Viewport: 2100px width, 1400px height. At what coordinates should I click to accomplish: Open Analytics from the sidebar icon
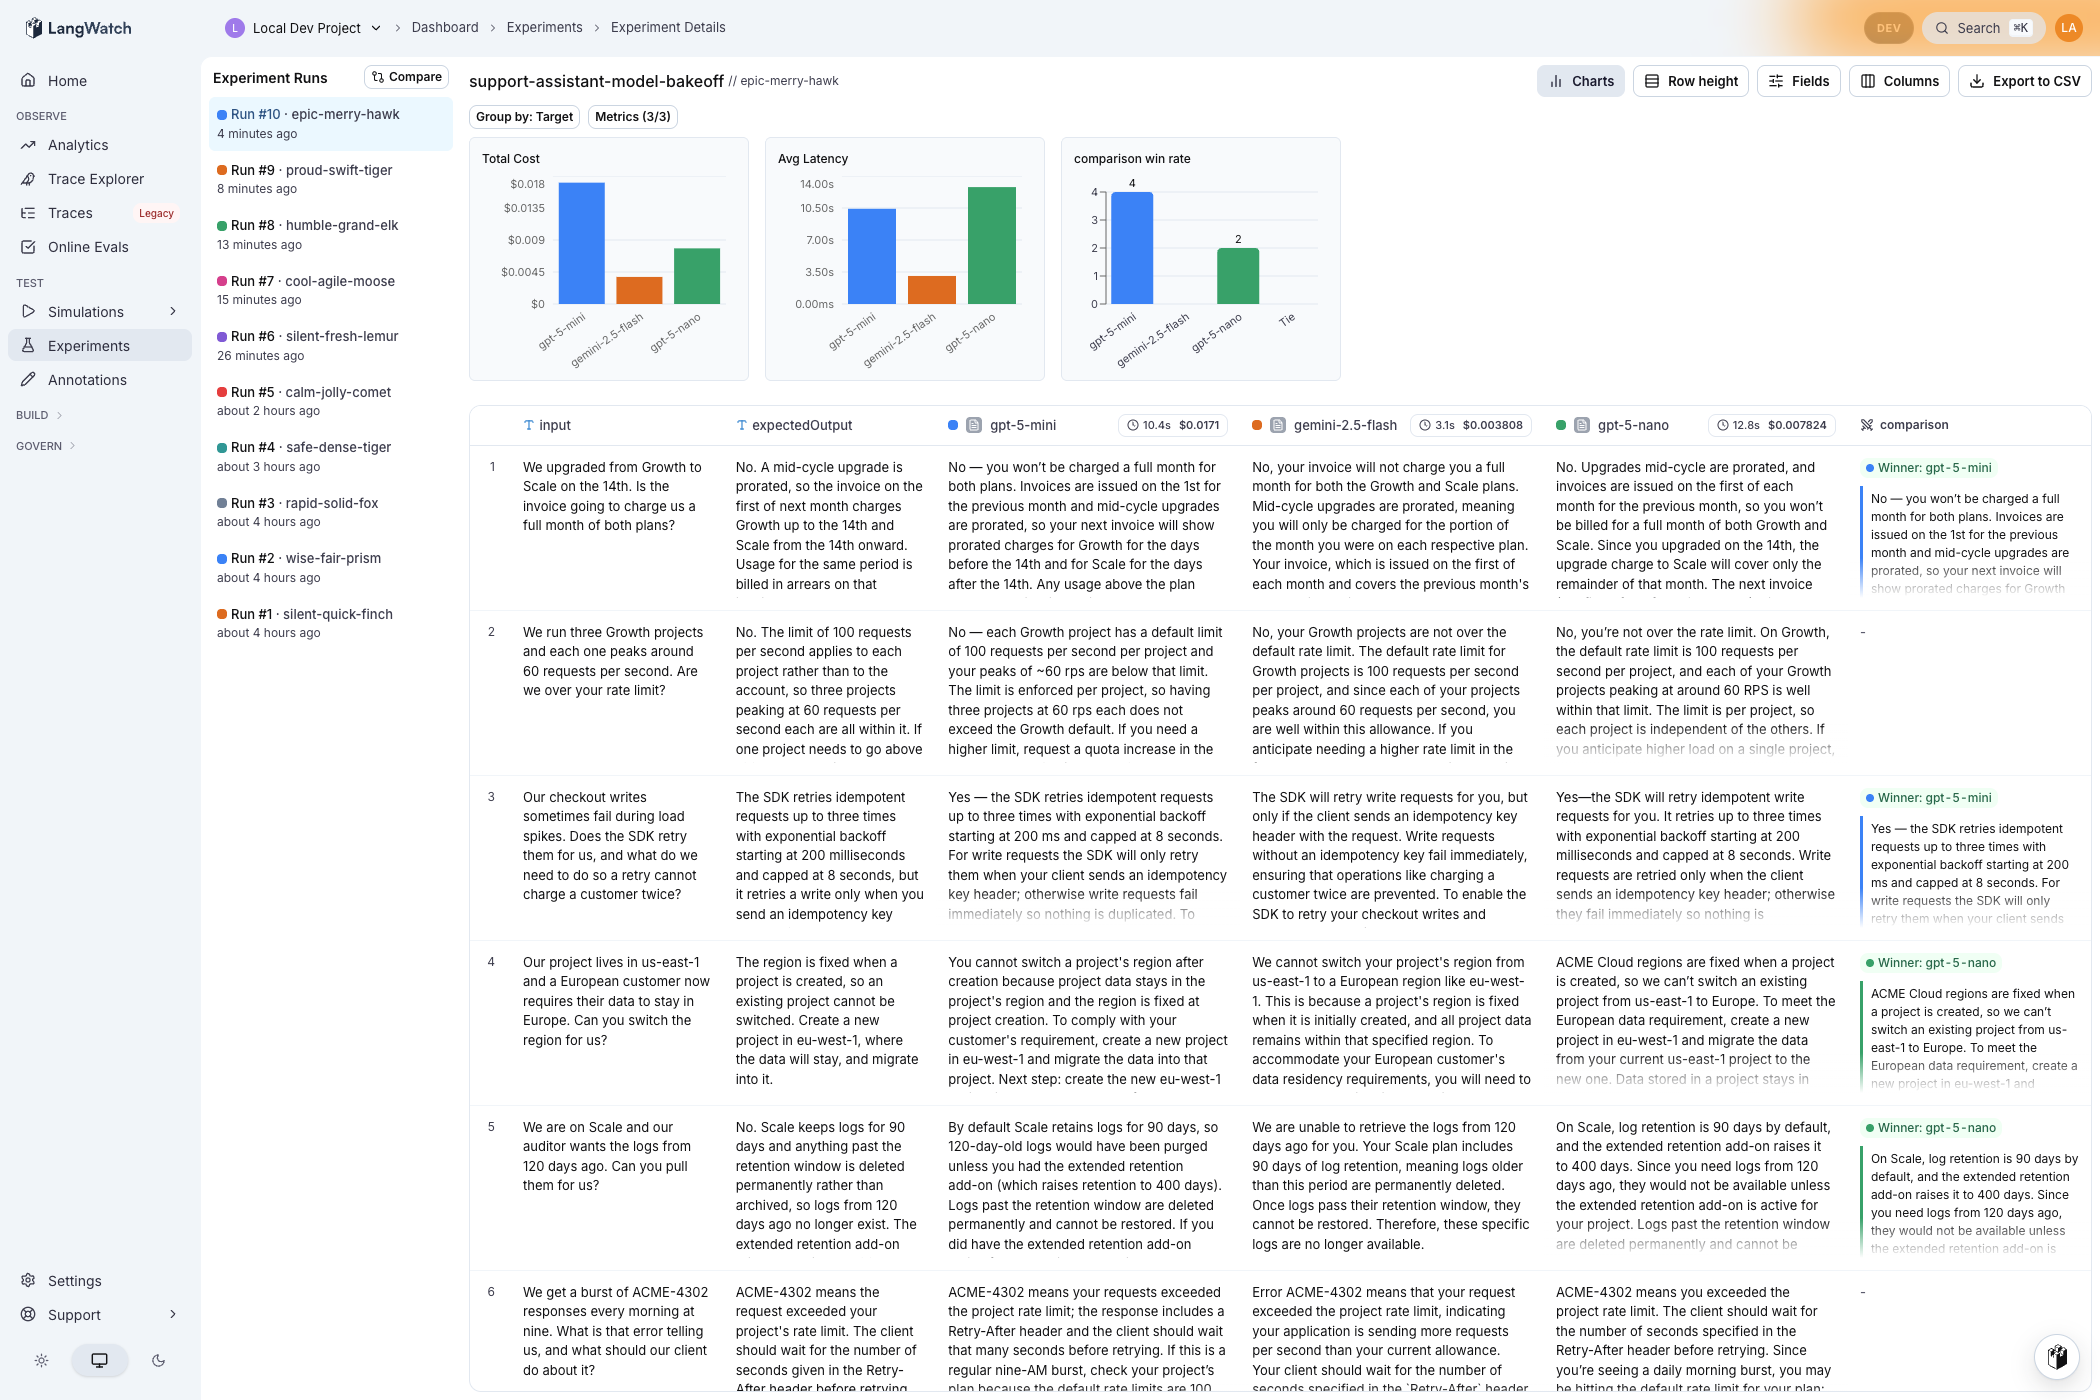click(29, 145)
